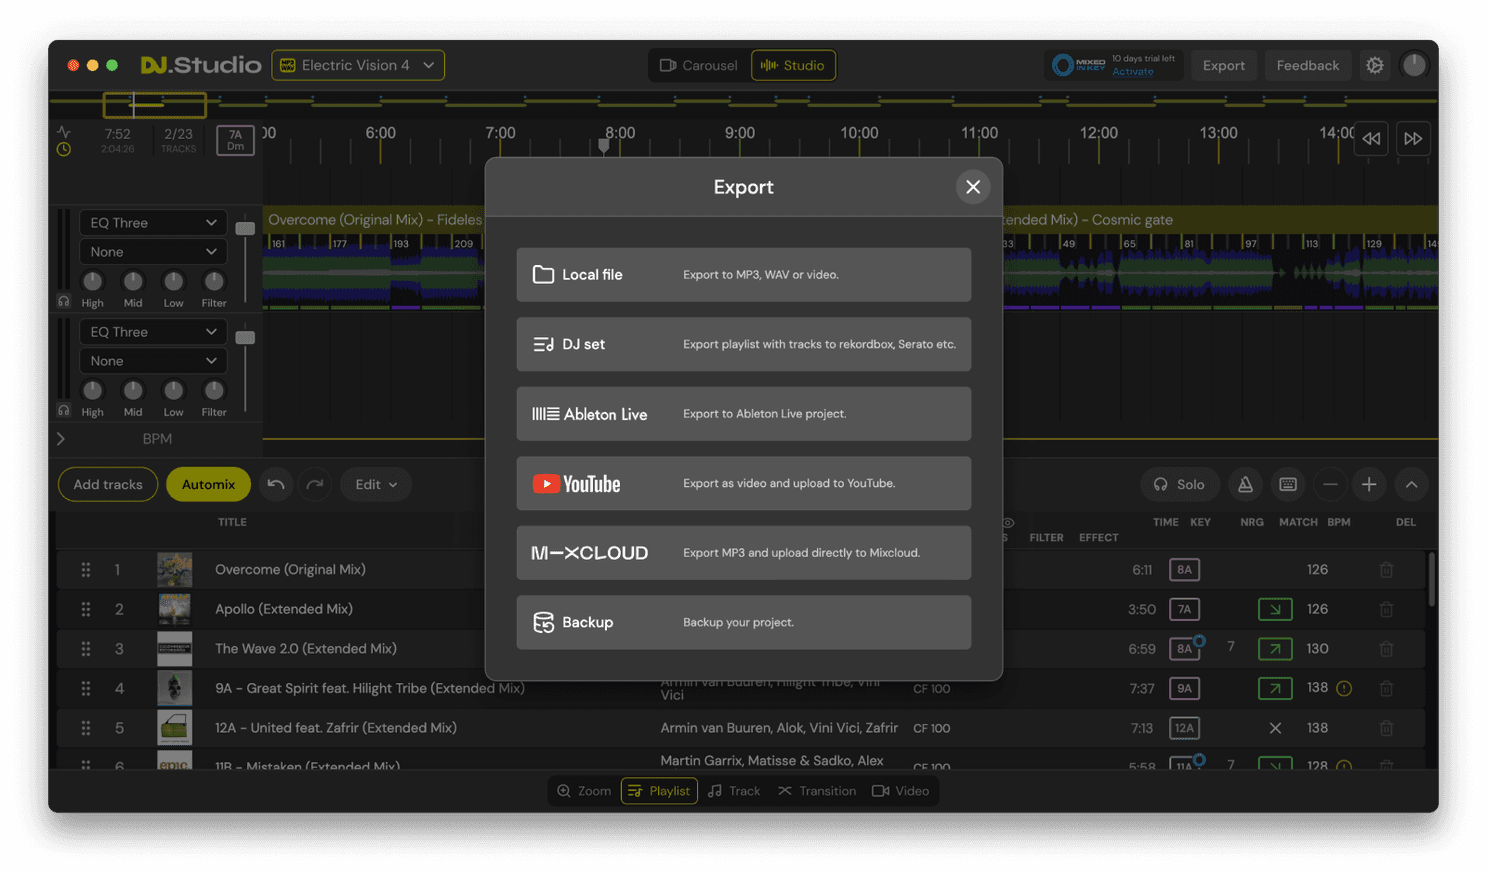Open the Electric Vision 4 project dropdown
This screenshot has width=1487, height=872.
[358, 65]
